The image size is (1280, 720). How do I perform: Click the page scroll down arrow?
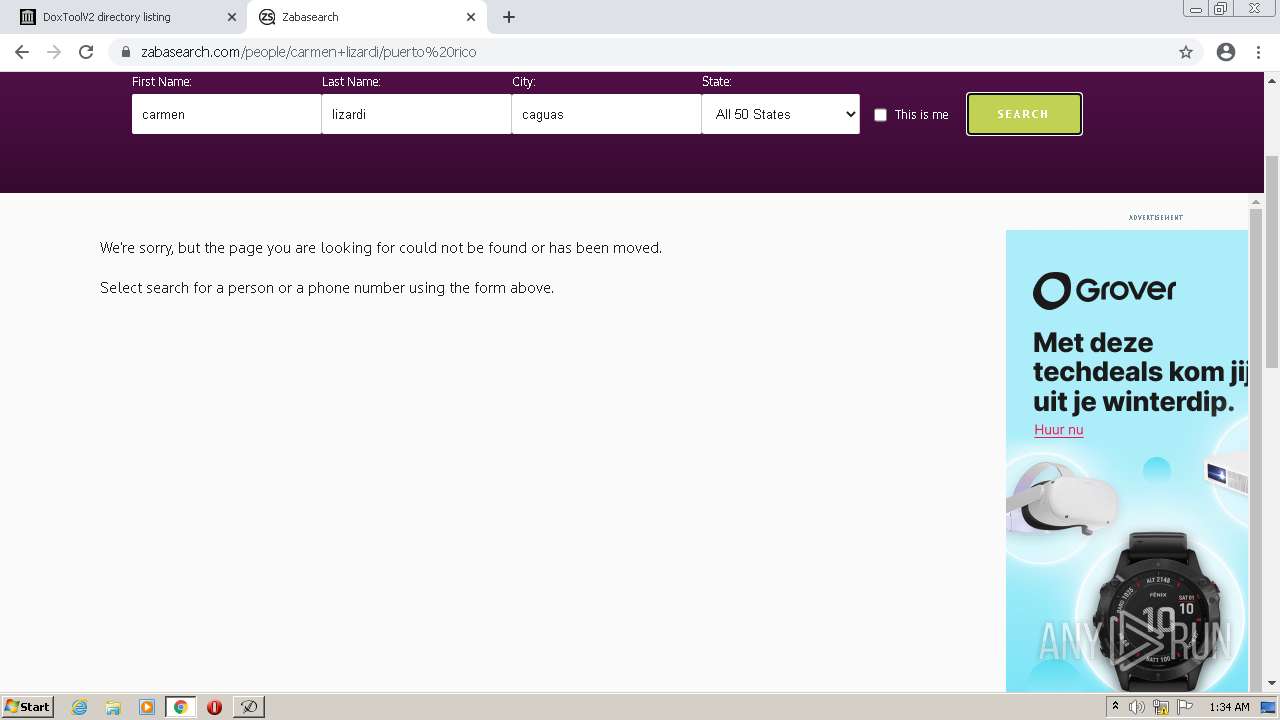tap(1272, 683)
